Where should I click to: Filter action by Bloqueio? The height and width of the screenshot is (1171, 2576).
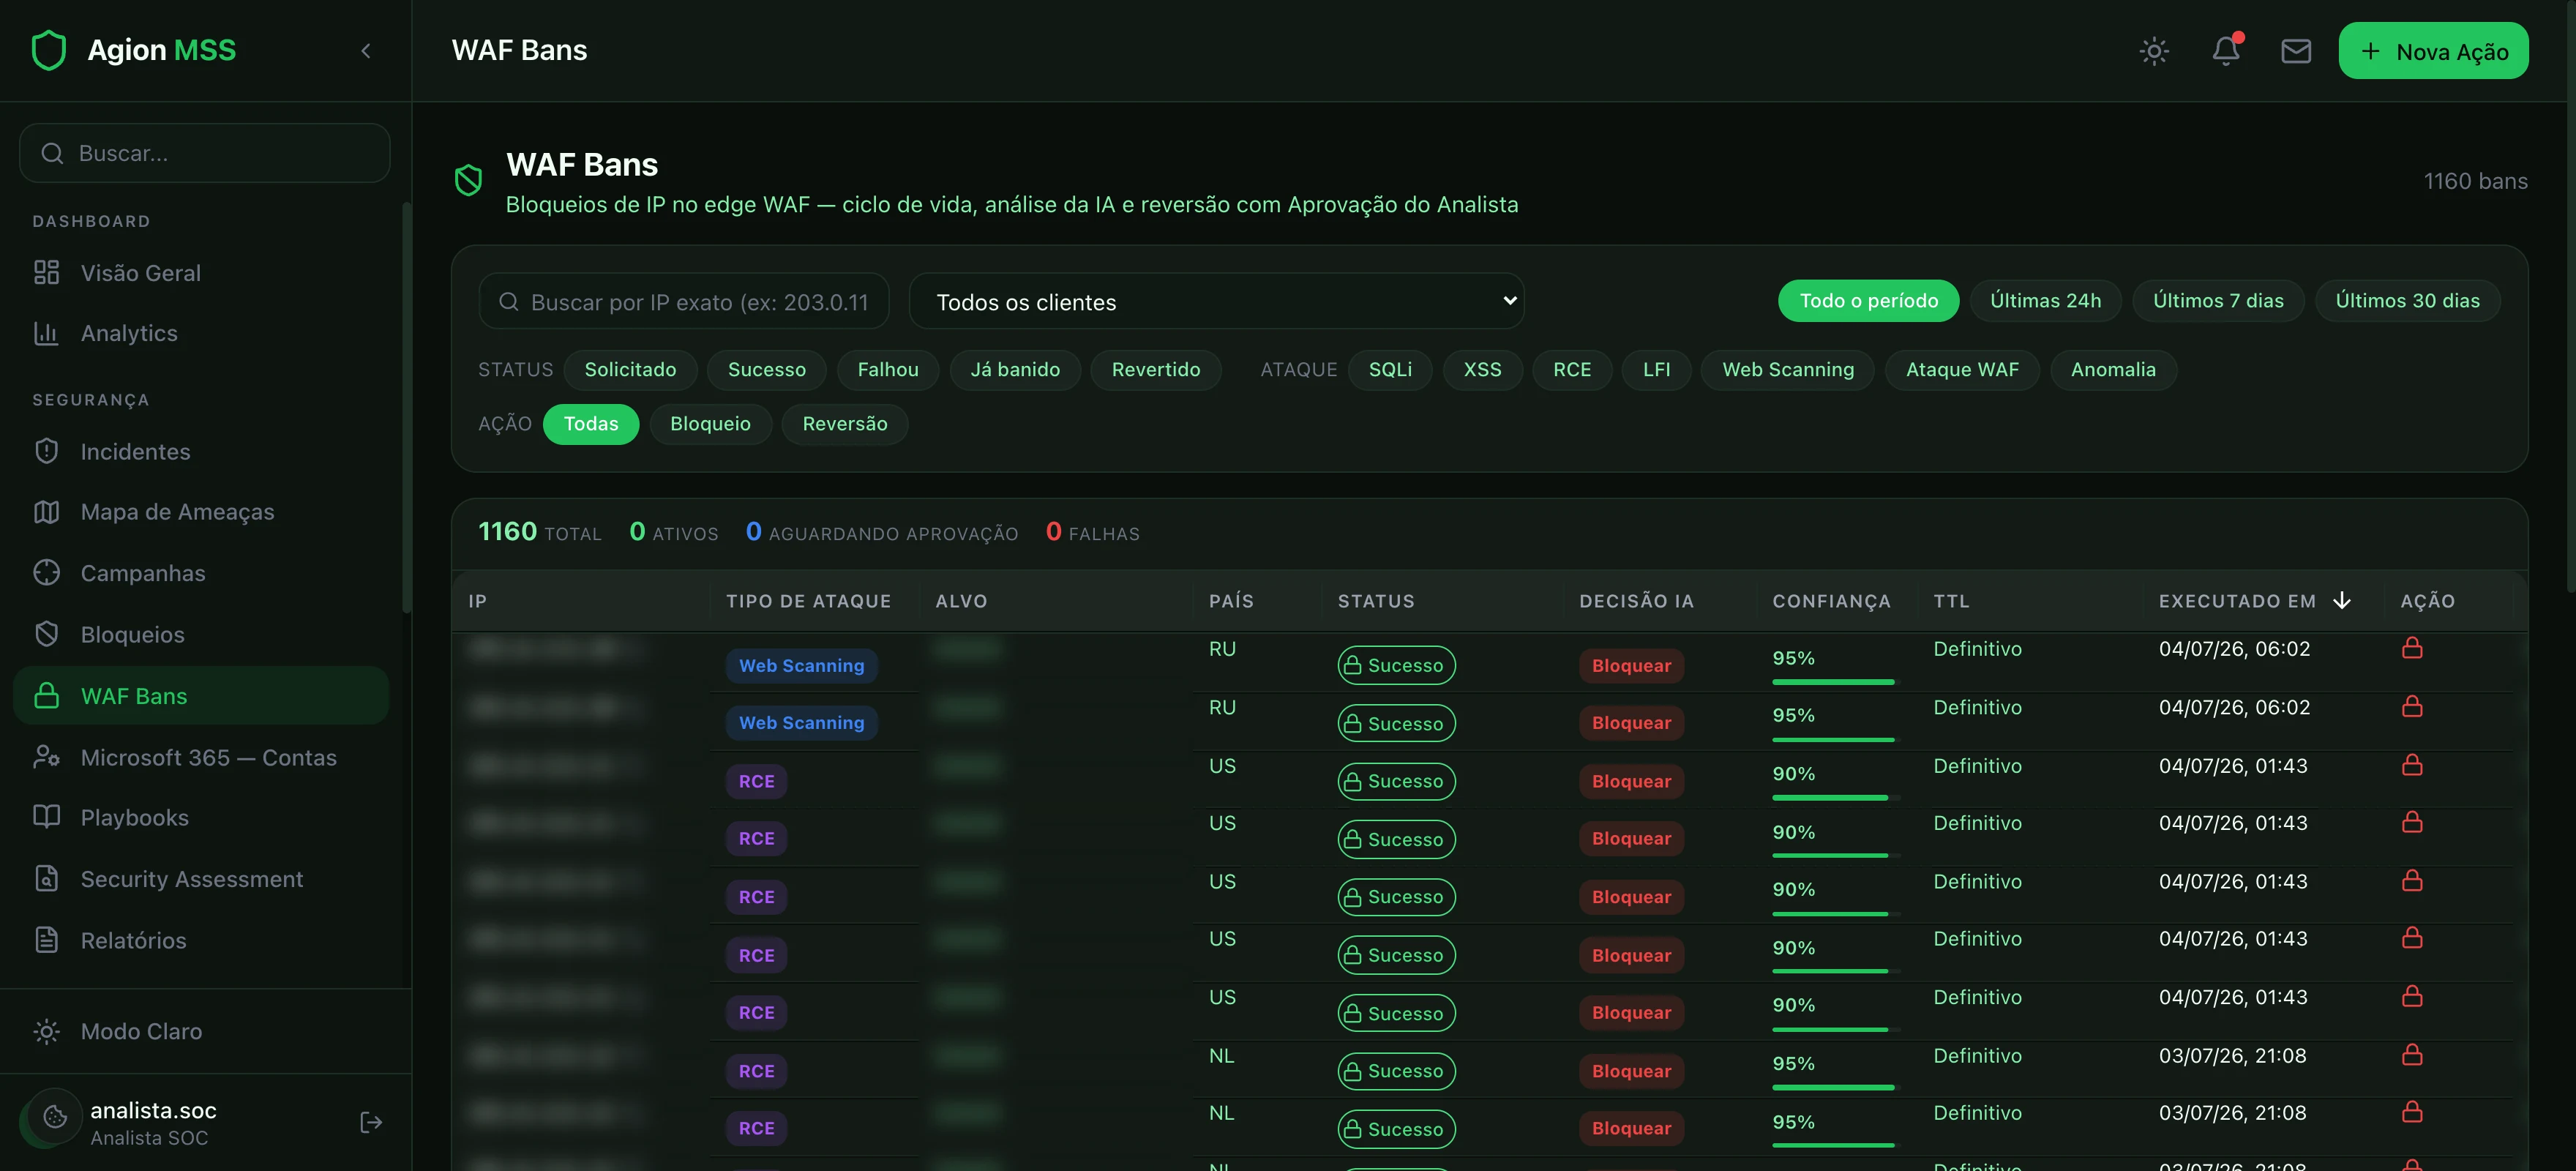[x=710, y=424]
